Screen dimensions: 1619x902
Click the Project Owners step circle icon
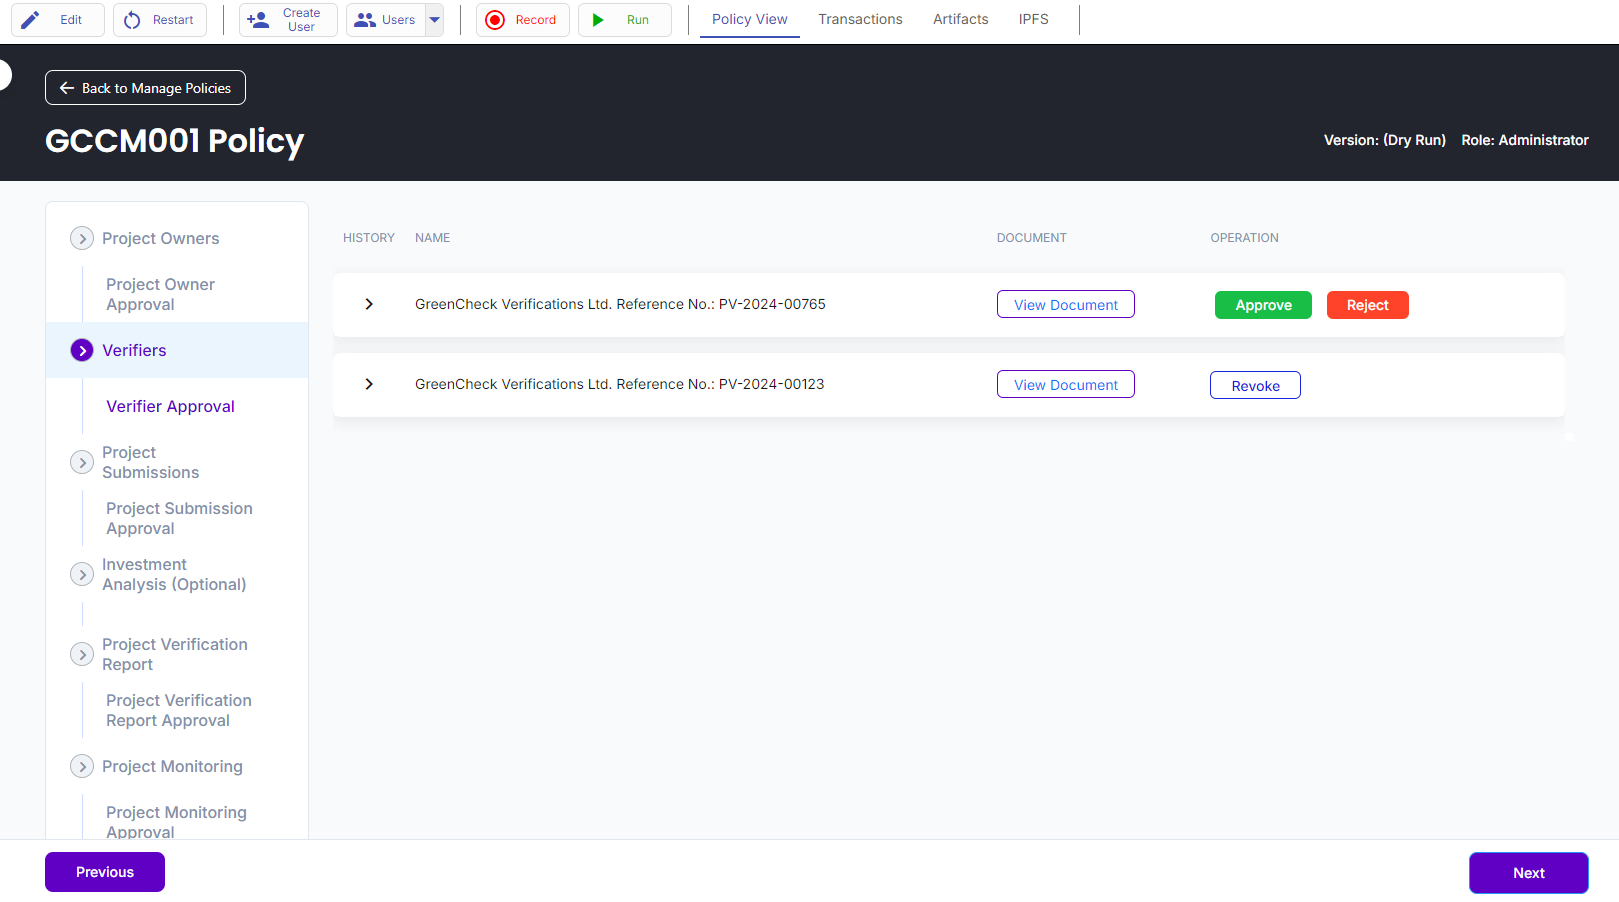(x=82, y=238)
